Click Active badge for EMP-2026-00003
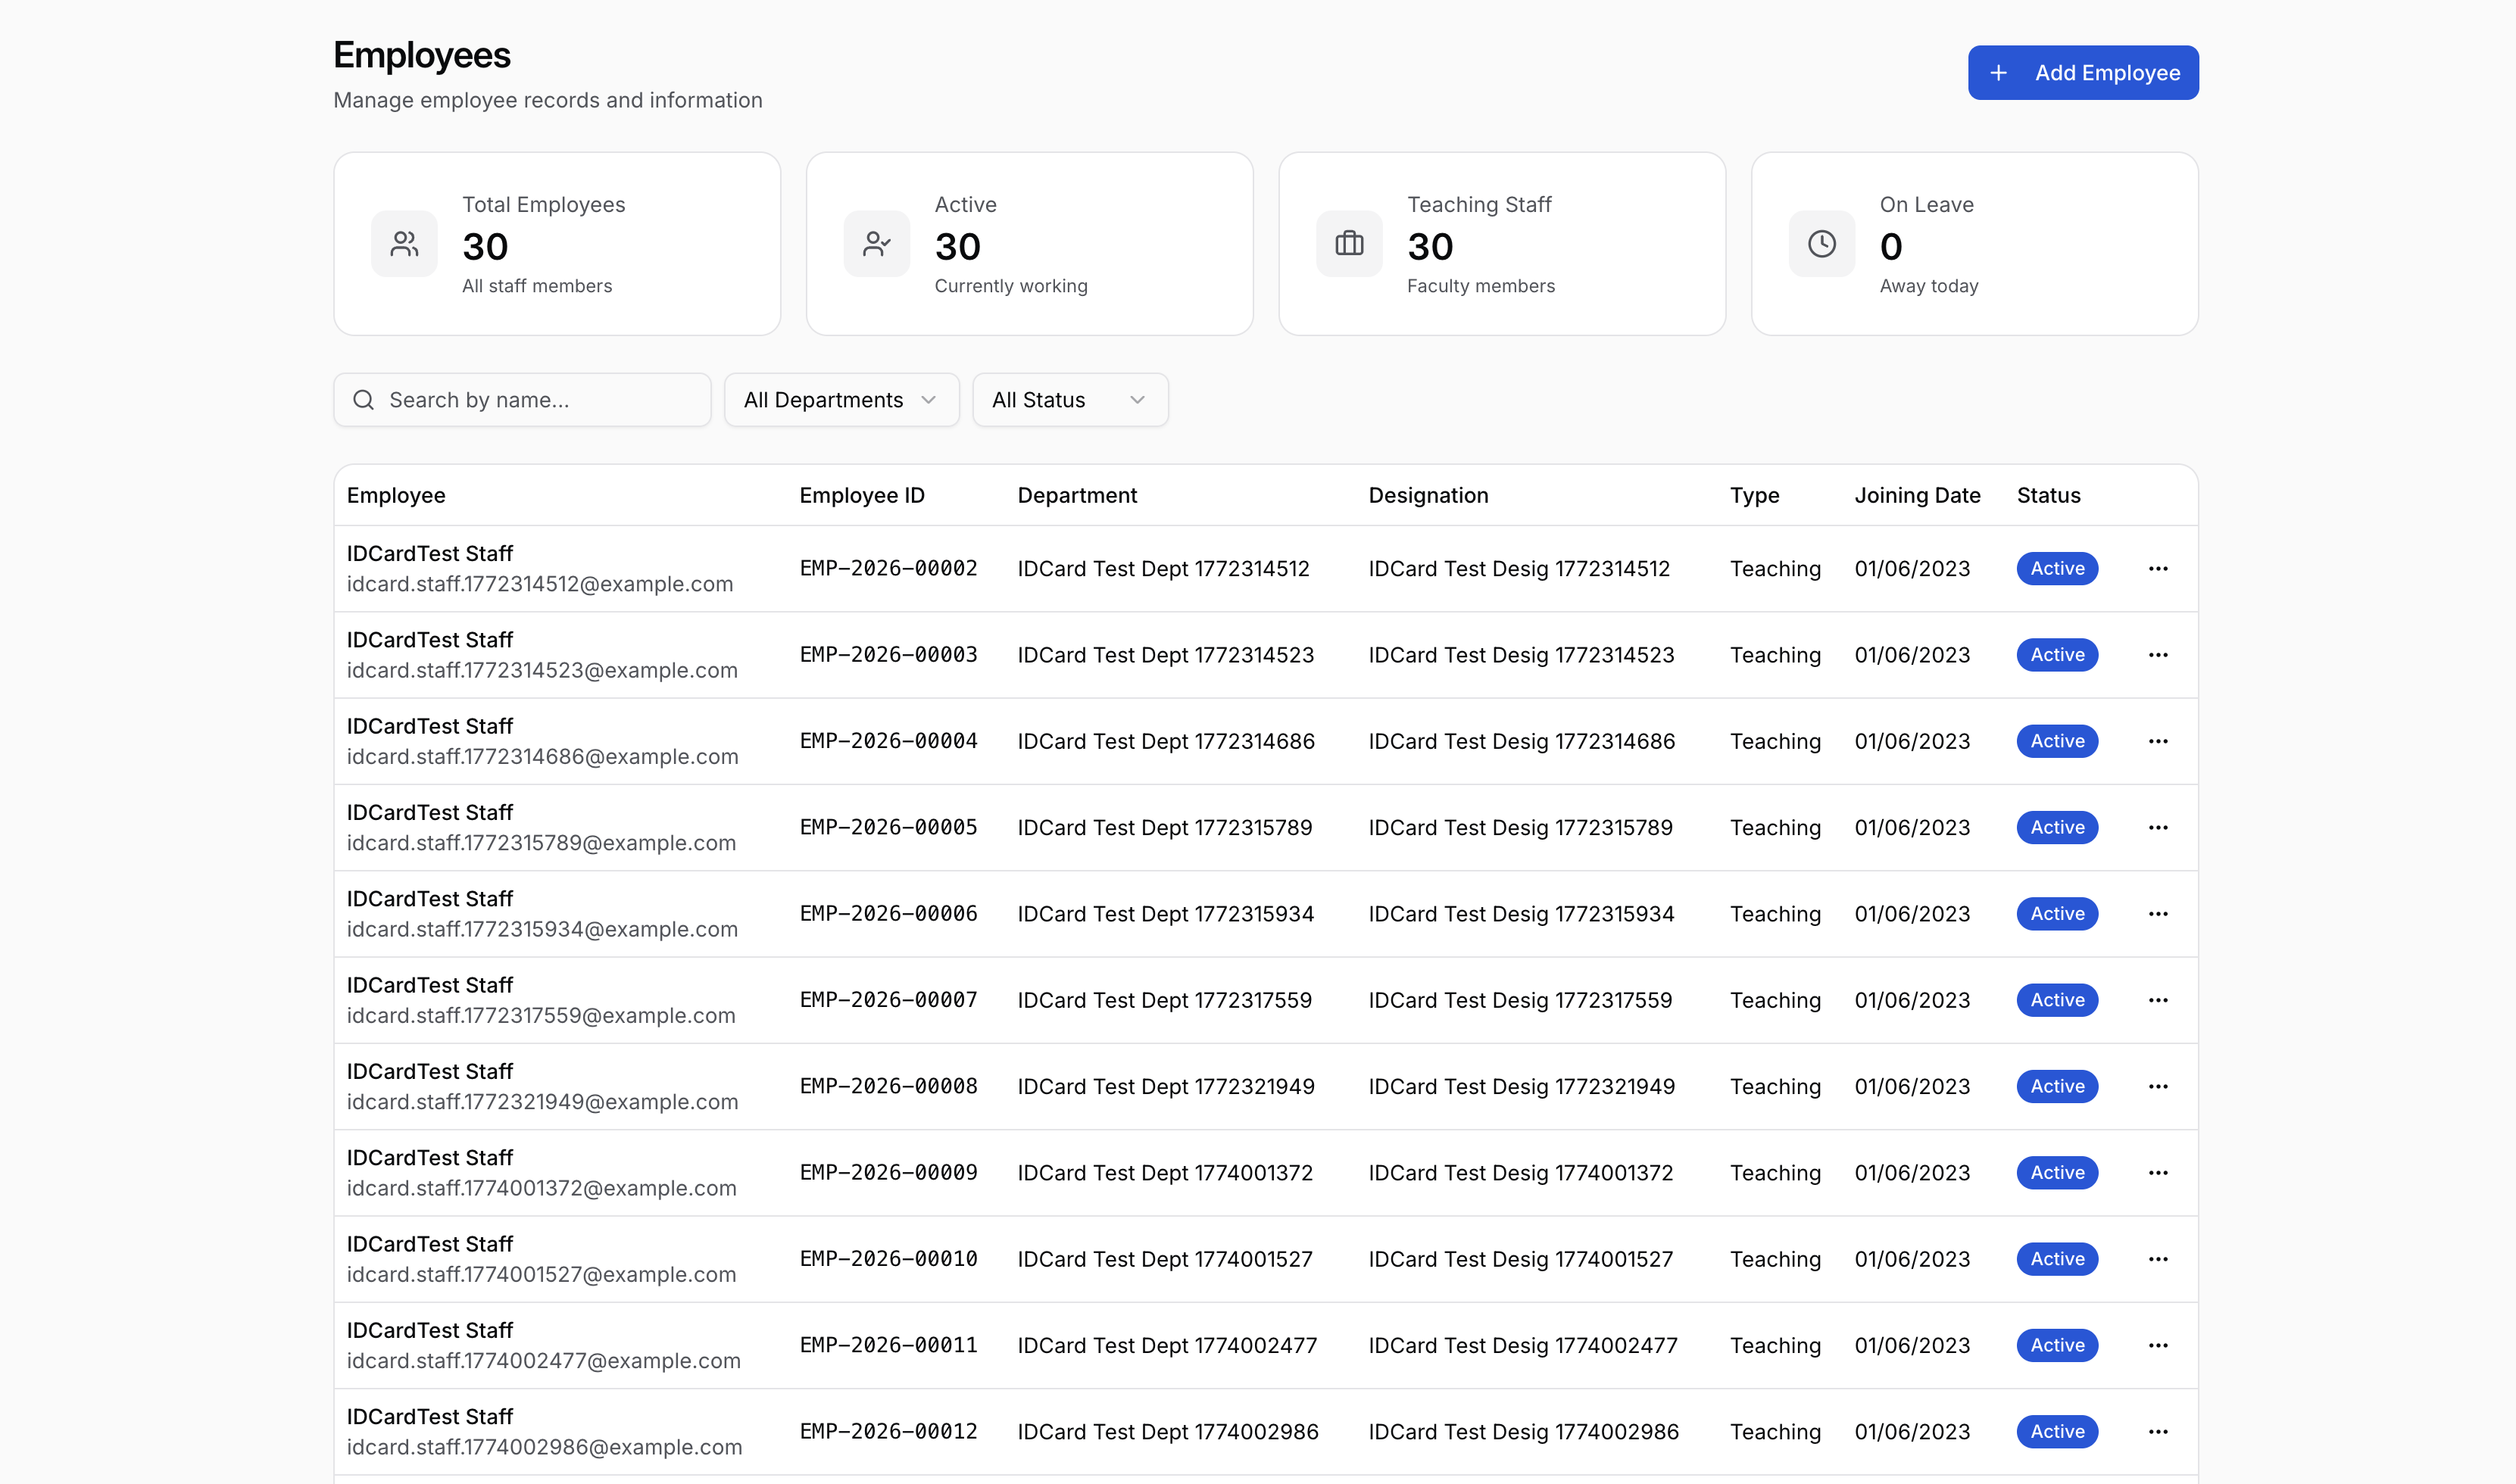This screenshot has height=1484, width=2516. [x=2056, y=655]
